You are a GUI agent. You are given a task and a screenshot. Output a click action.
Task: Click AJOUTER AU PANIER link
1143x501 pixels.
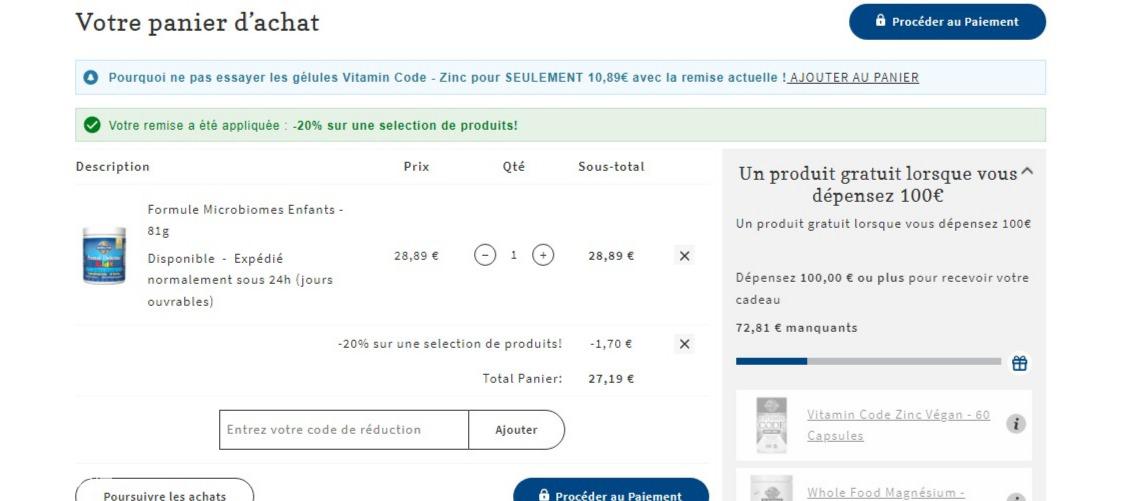(x=854, y=77)
